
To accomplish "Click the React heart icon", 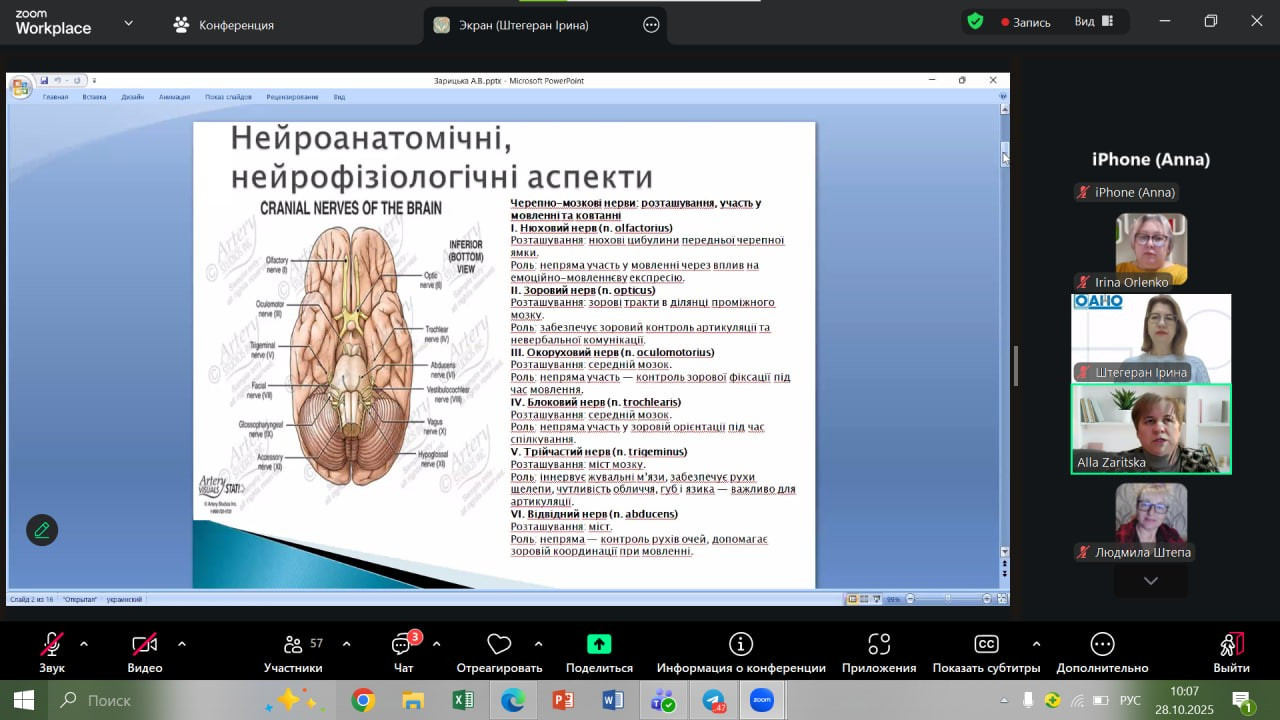I will click(499, 645).
